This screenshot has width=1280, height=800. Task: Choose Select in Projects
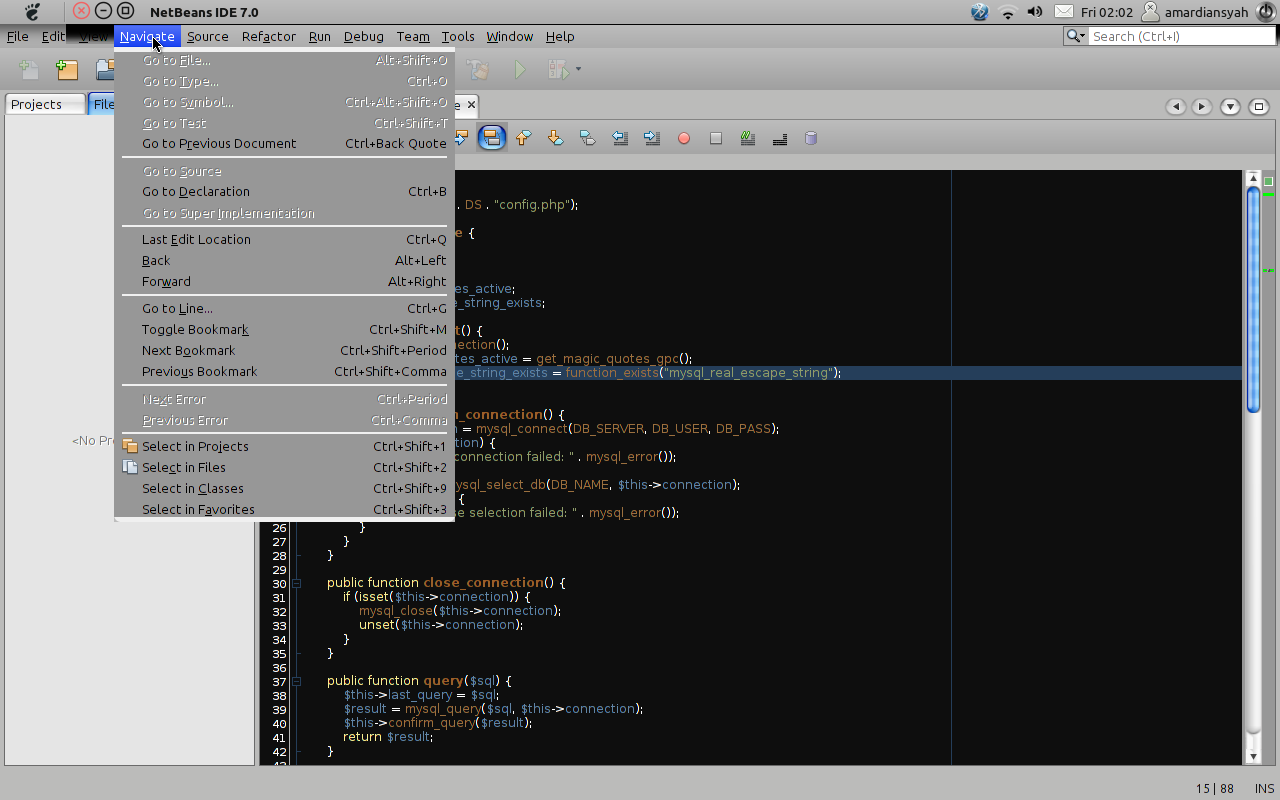point(285,447)
